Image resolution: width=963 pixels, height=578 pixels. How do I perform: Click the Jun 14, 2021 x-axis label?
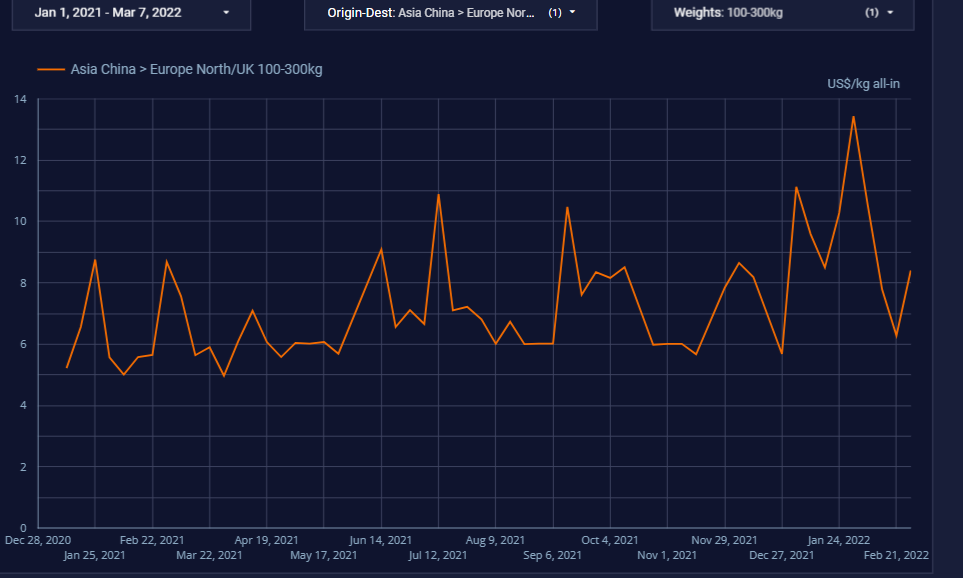click(381, 540)
